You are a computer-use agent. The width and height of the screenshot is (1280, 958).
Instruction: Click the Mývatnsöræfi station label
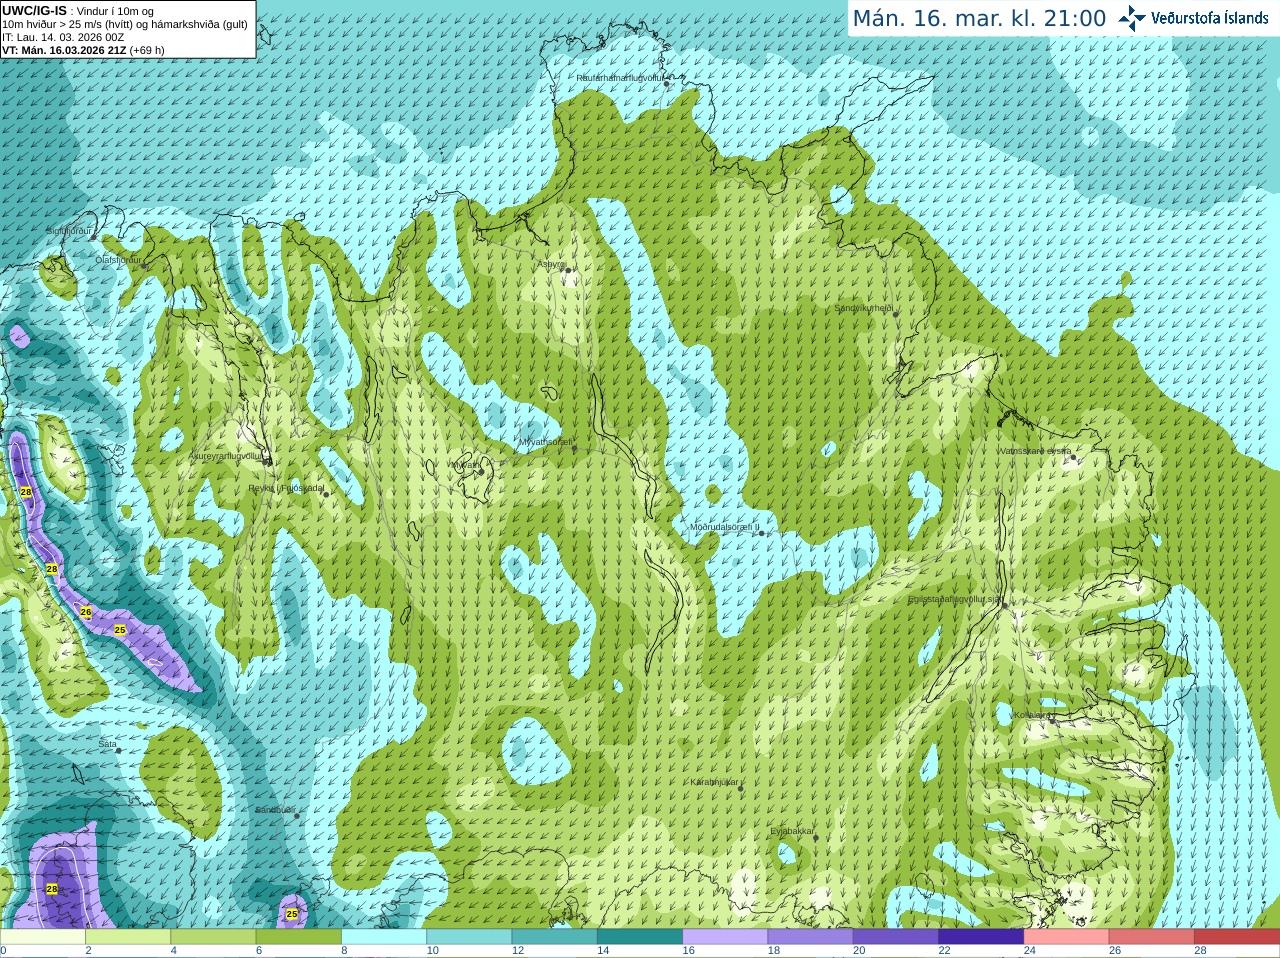click(545, 441)
